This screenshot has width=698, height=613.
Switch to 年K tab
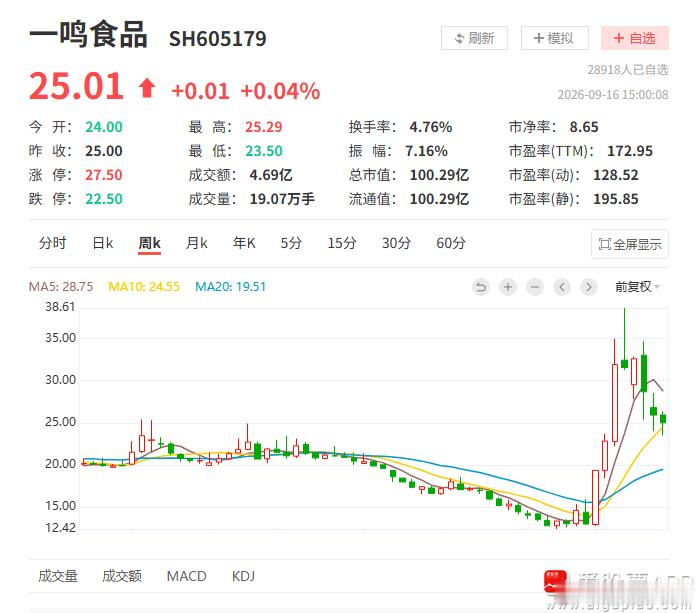(x=244, y=243)
